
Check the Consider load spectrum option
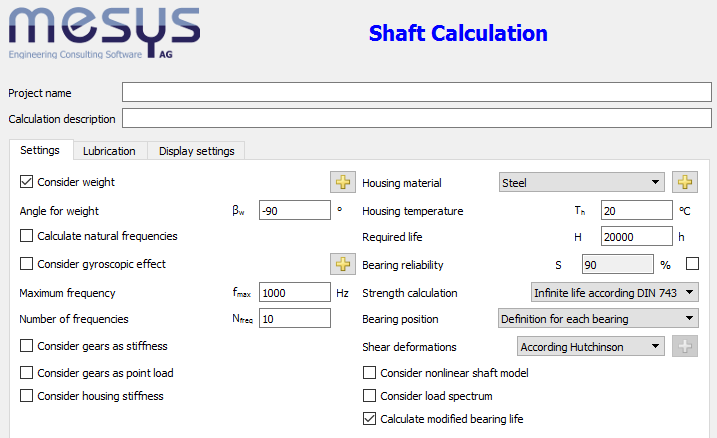tap(370, 396)
